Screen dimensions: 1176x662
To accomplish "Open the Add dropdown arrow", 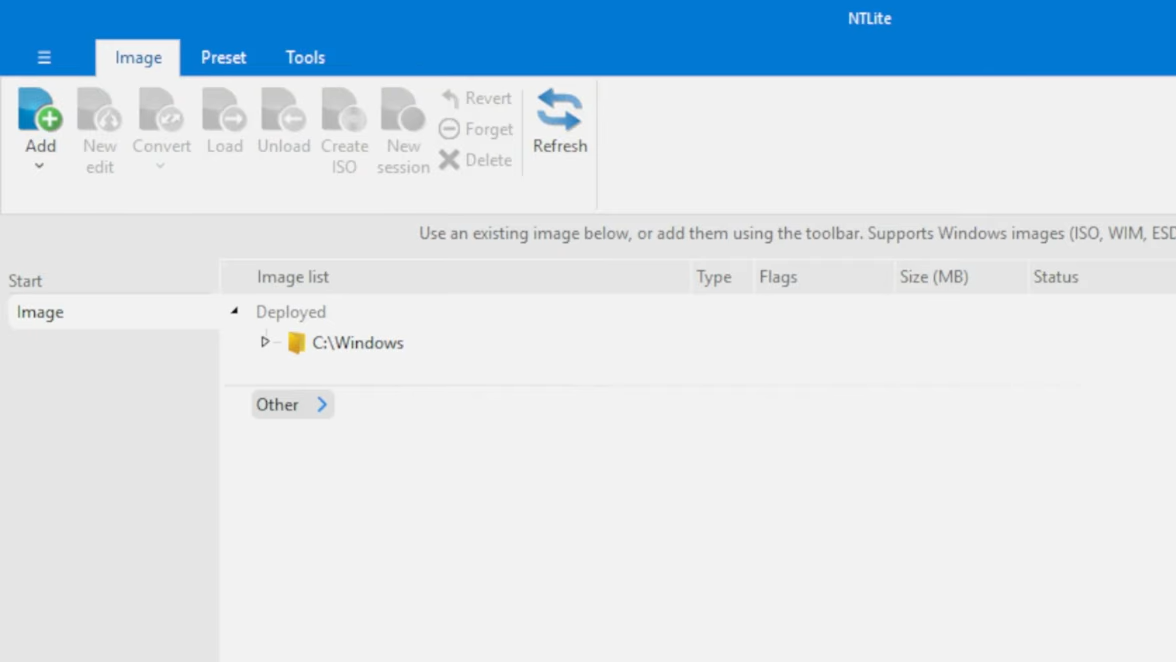I will click(x=40, y=166).
